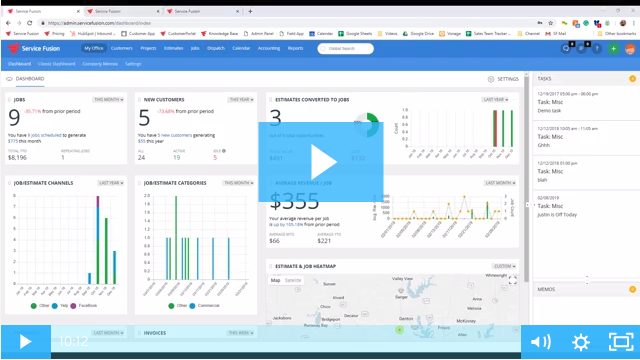Expand New Customers This Year dropdown

point(241,100)
